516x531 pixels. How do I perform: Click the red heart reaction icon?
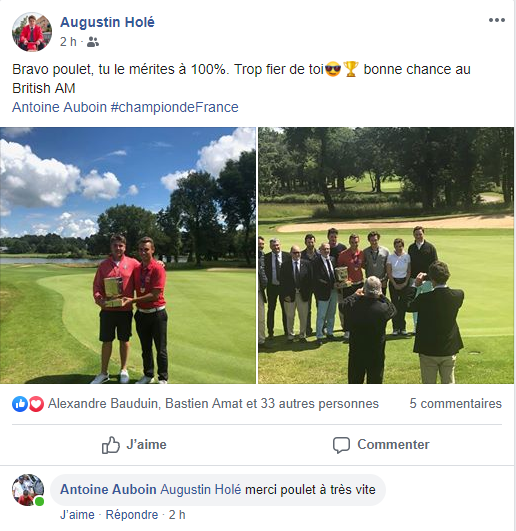coord(36,404)
